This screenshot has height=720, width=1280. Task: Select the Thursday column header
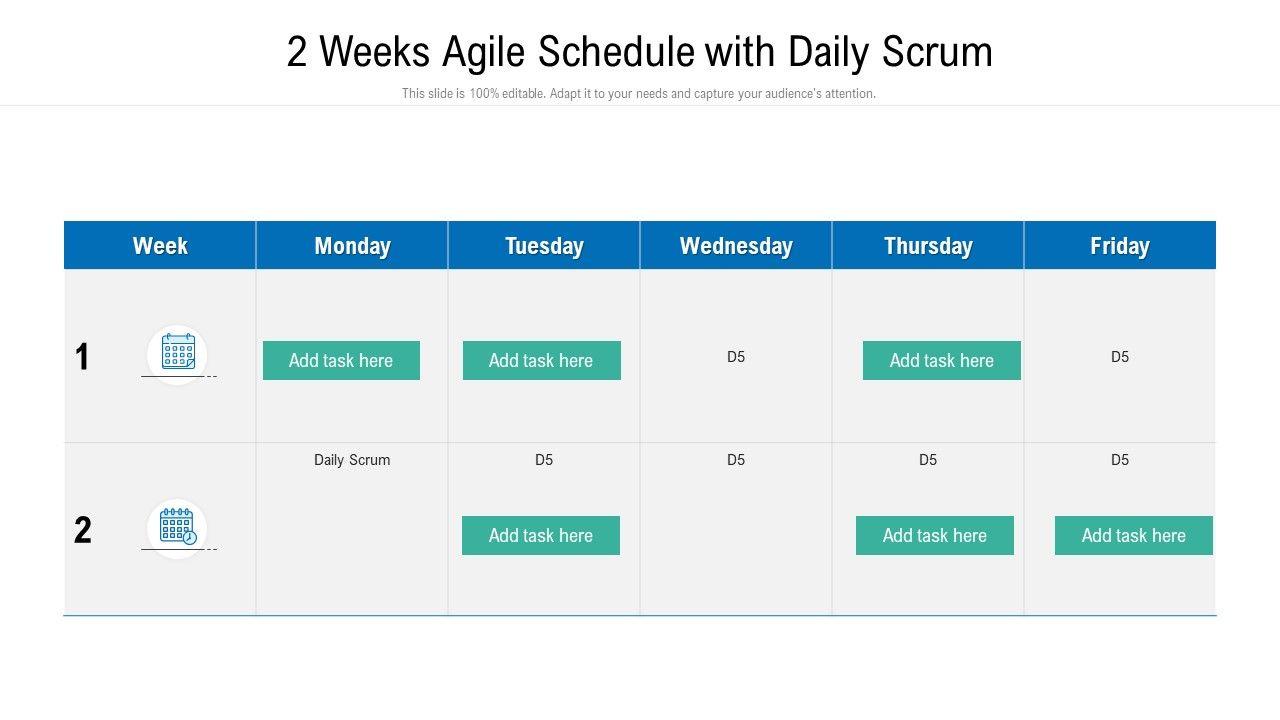[x=928, y=246]
